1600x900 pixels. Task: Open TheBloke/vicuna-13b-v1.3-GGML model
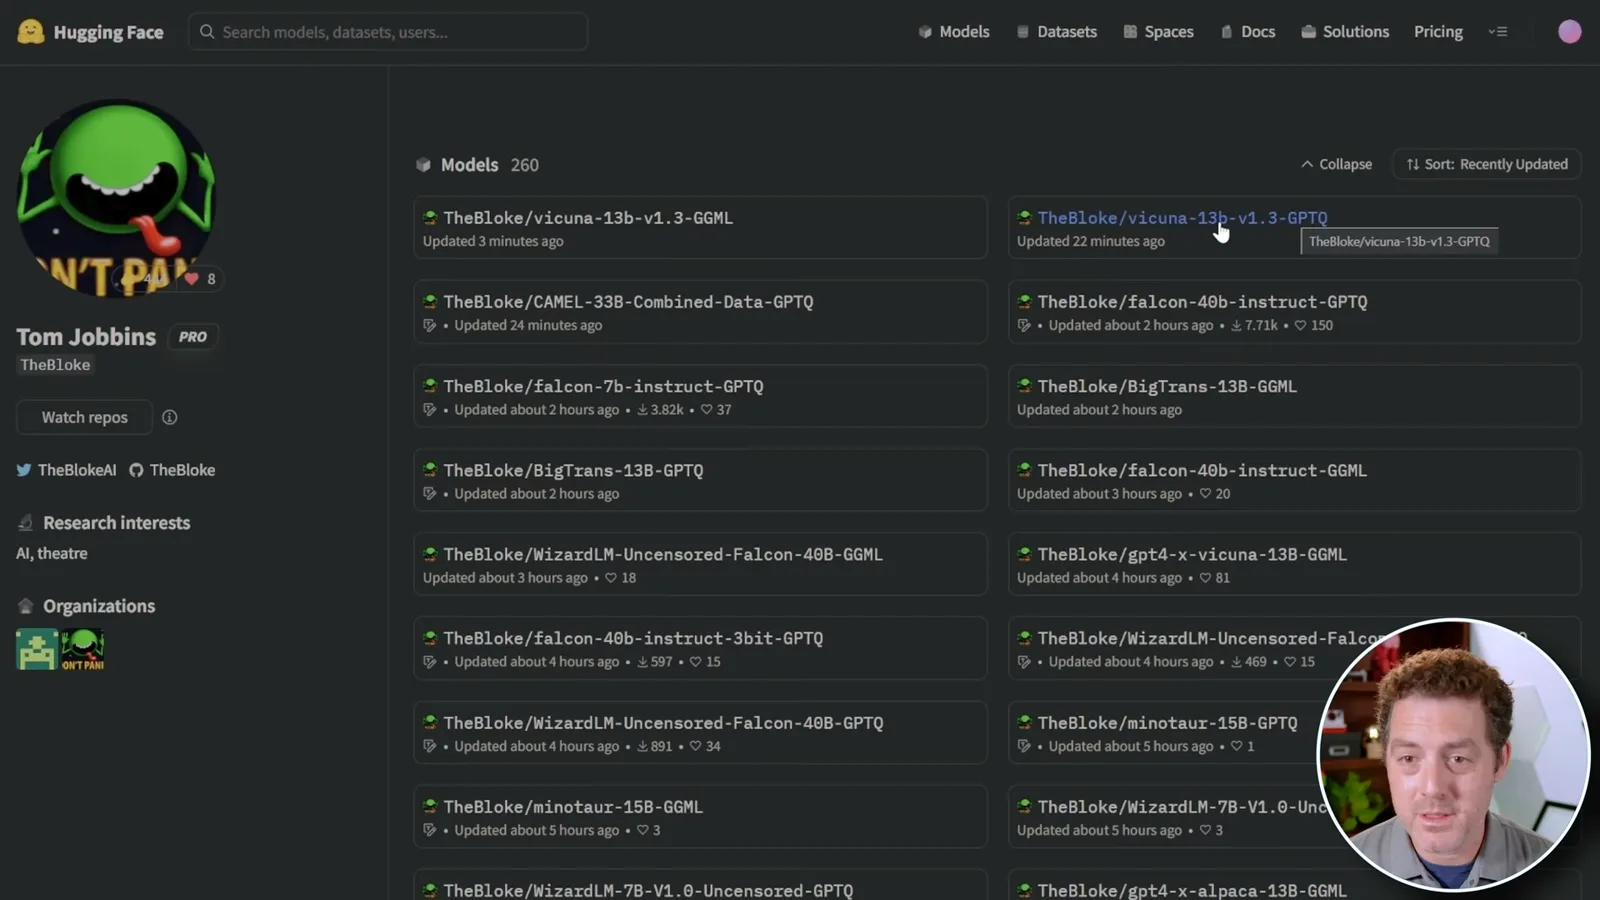pyautogui.click(x=700, y=228)
